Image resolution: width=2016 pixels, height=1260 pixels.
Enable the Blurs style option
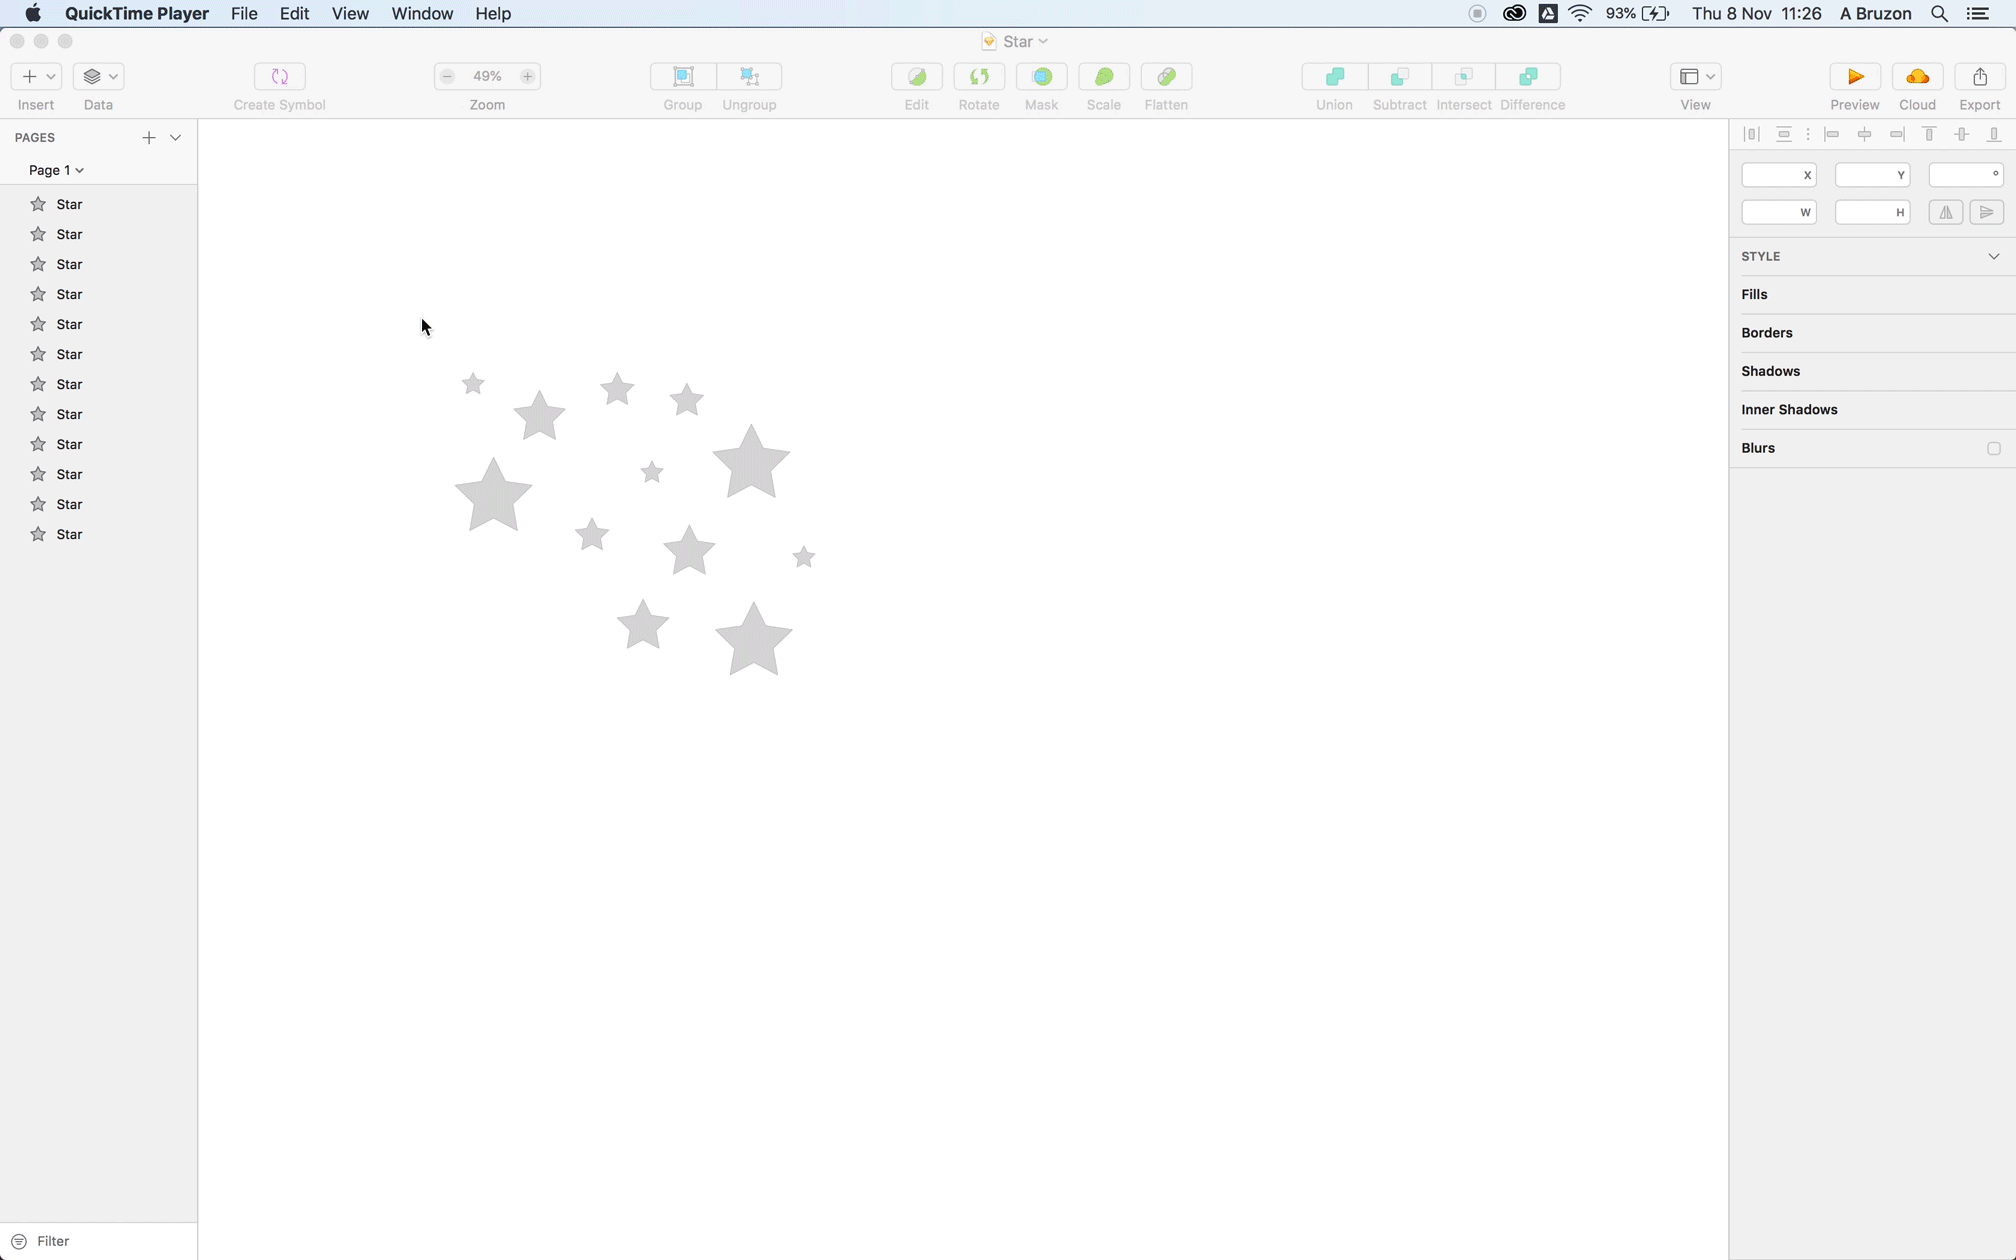pyautogui.click(x=1993, y=449)
